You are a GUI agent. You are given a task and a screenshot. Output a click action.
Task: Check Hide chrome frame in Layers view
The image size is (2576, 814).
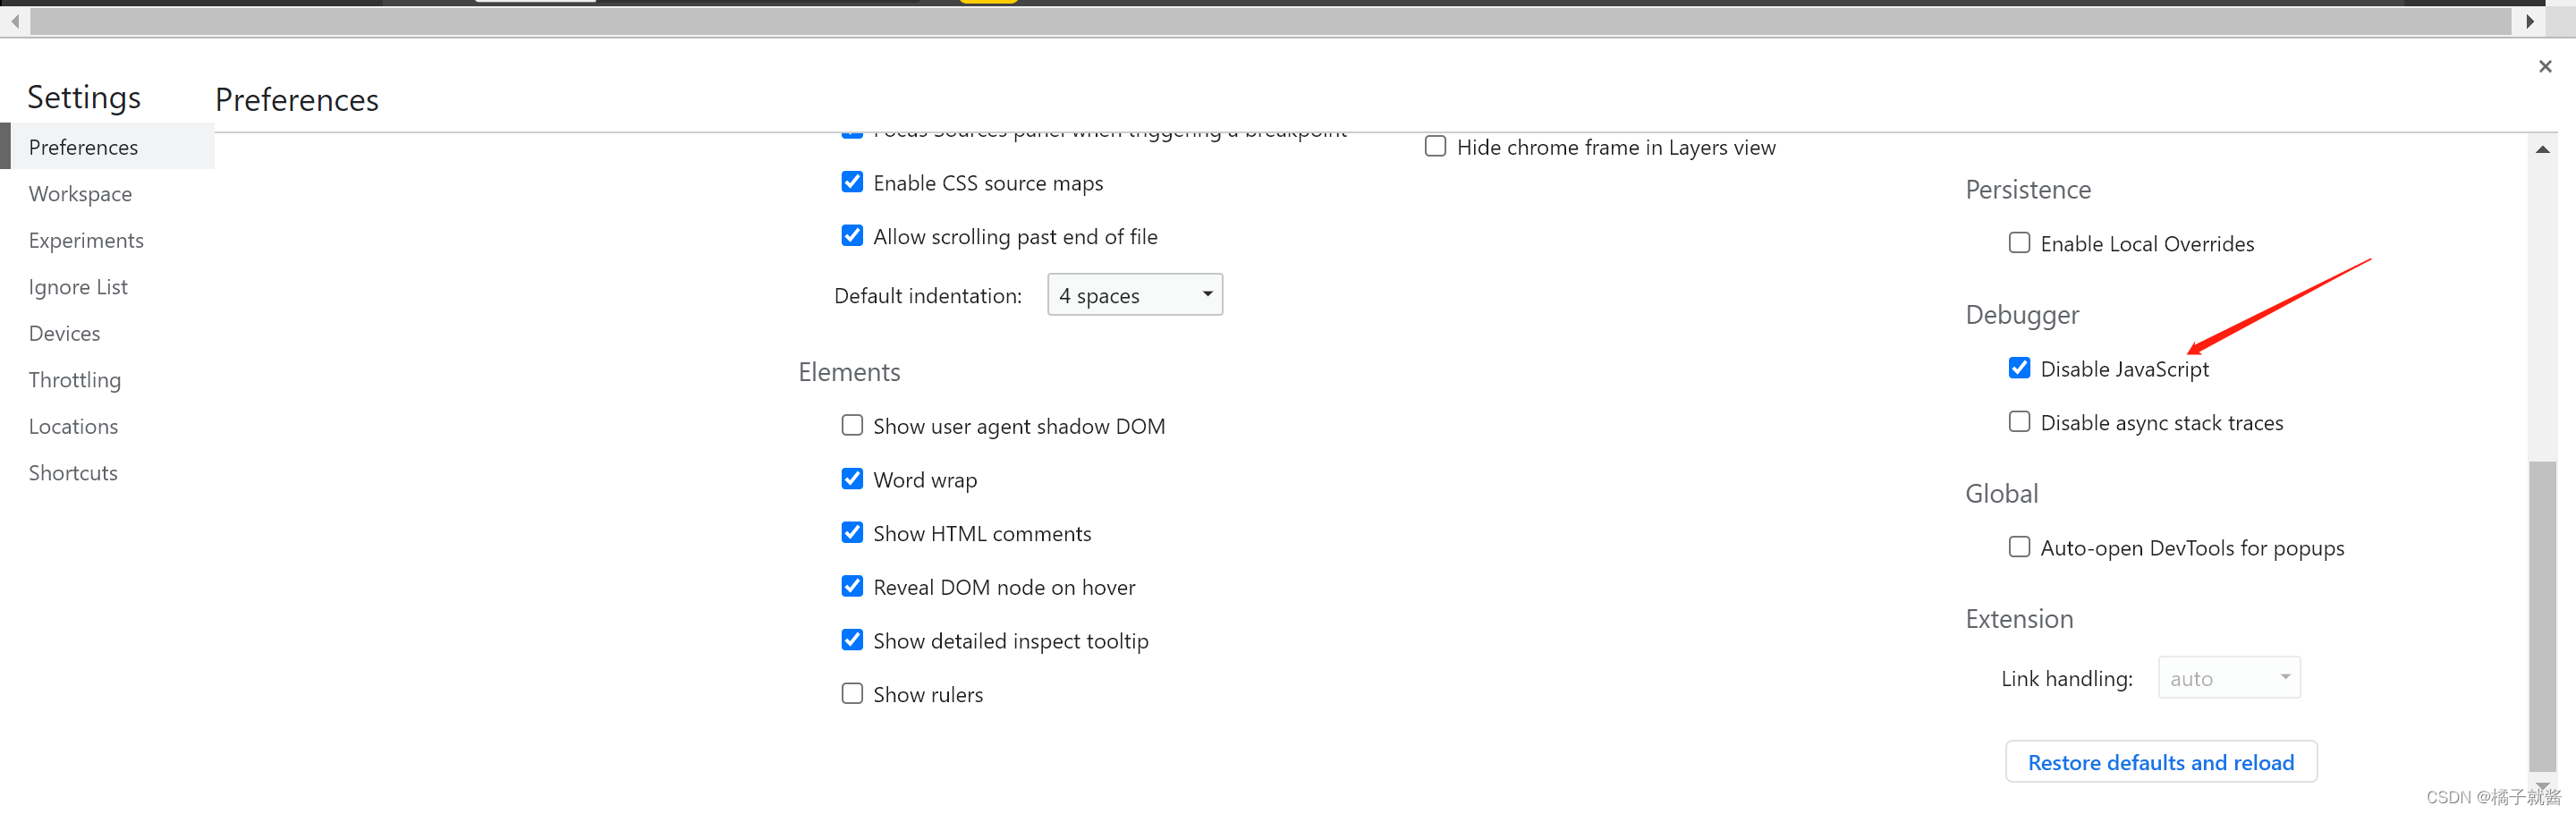(1435, 147)
